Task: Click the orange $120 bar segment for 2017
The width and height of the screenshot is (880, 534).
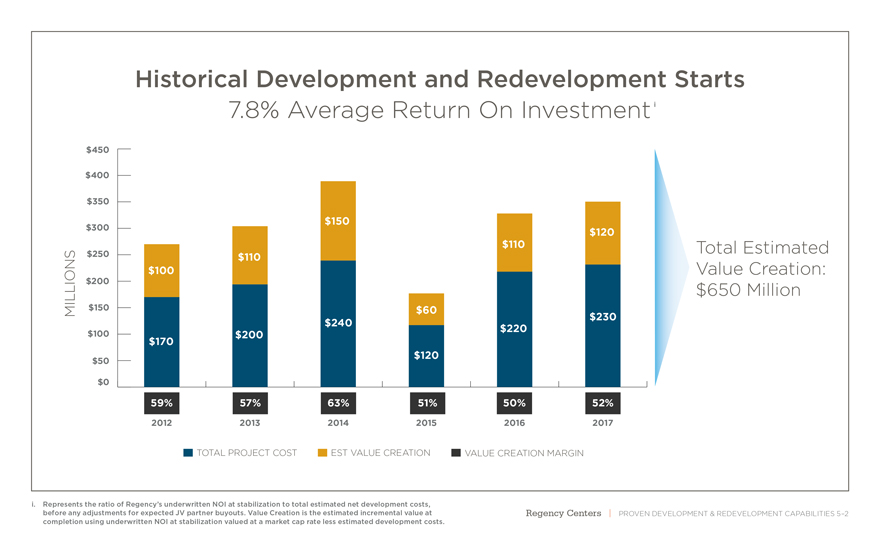Action: click(x=602, y=232)
